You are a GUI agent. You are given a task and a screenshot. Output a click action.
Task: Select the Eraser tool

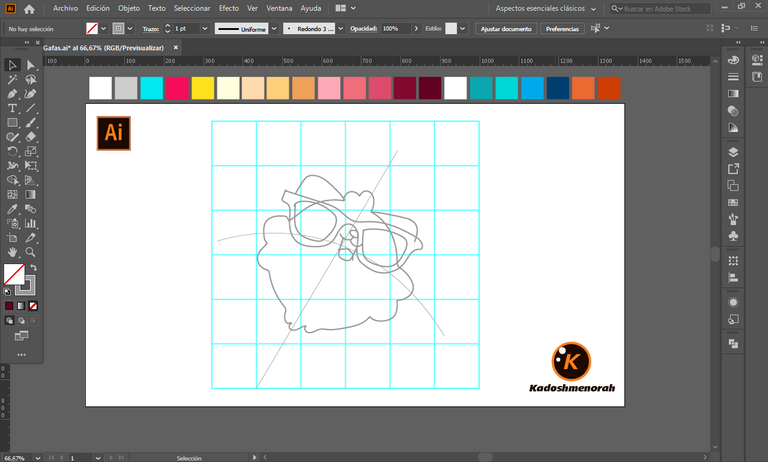point(30,137)
